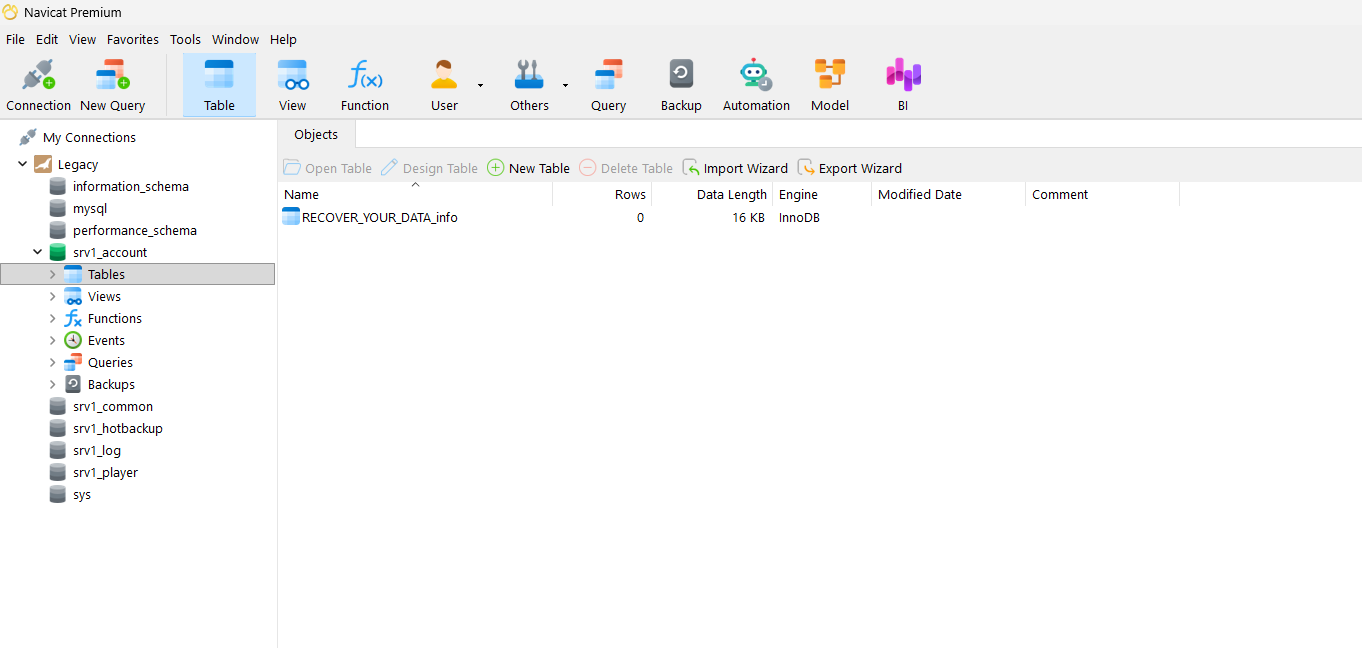Open the User toolbar icon
Image resolution: width=1362 pixels, height=648 pixels.
tap(444, 86)
